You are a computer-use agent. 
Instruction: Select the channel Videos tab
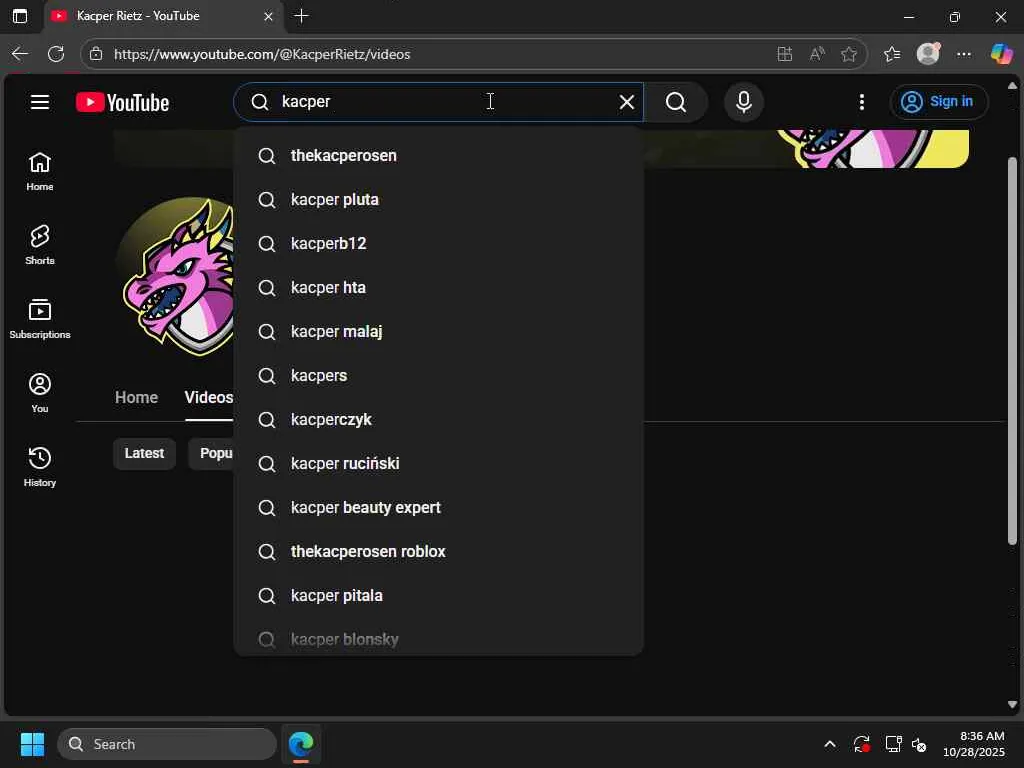click(x=208, y=397)
